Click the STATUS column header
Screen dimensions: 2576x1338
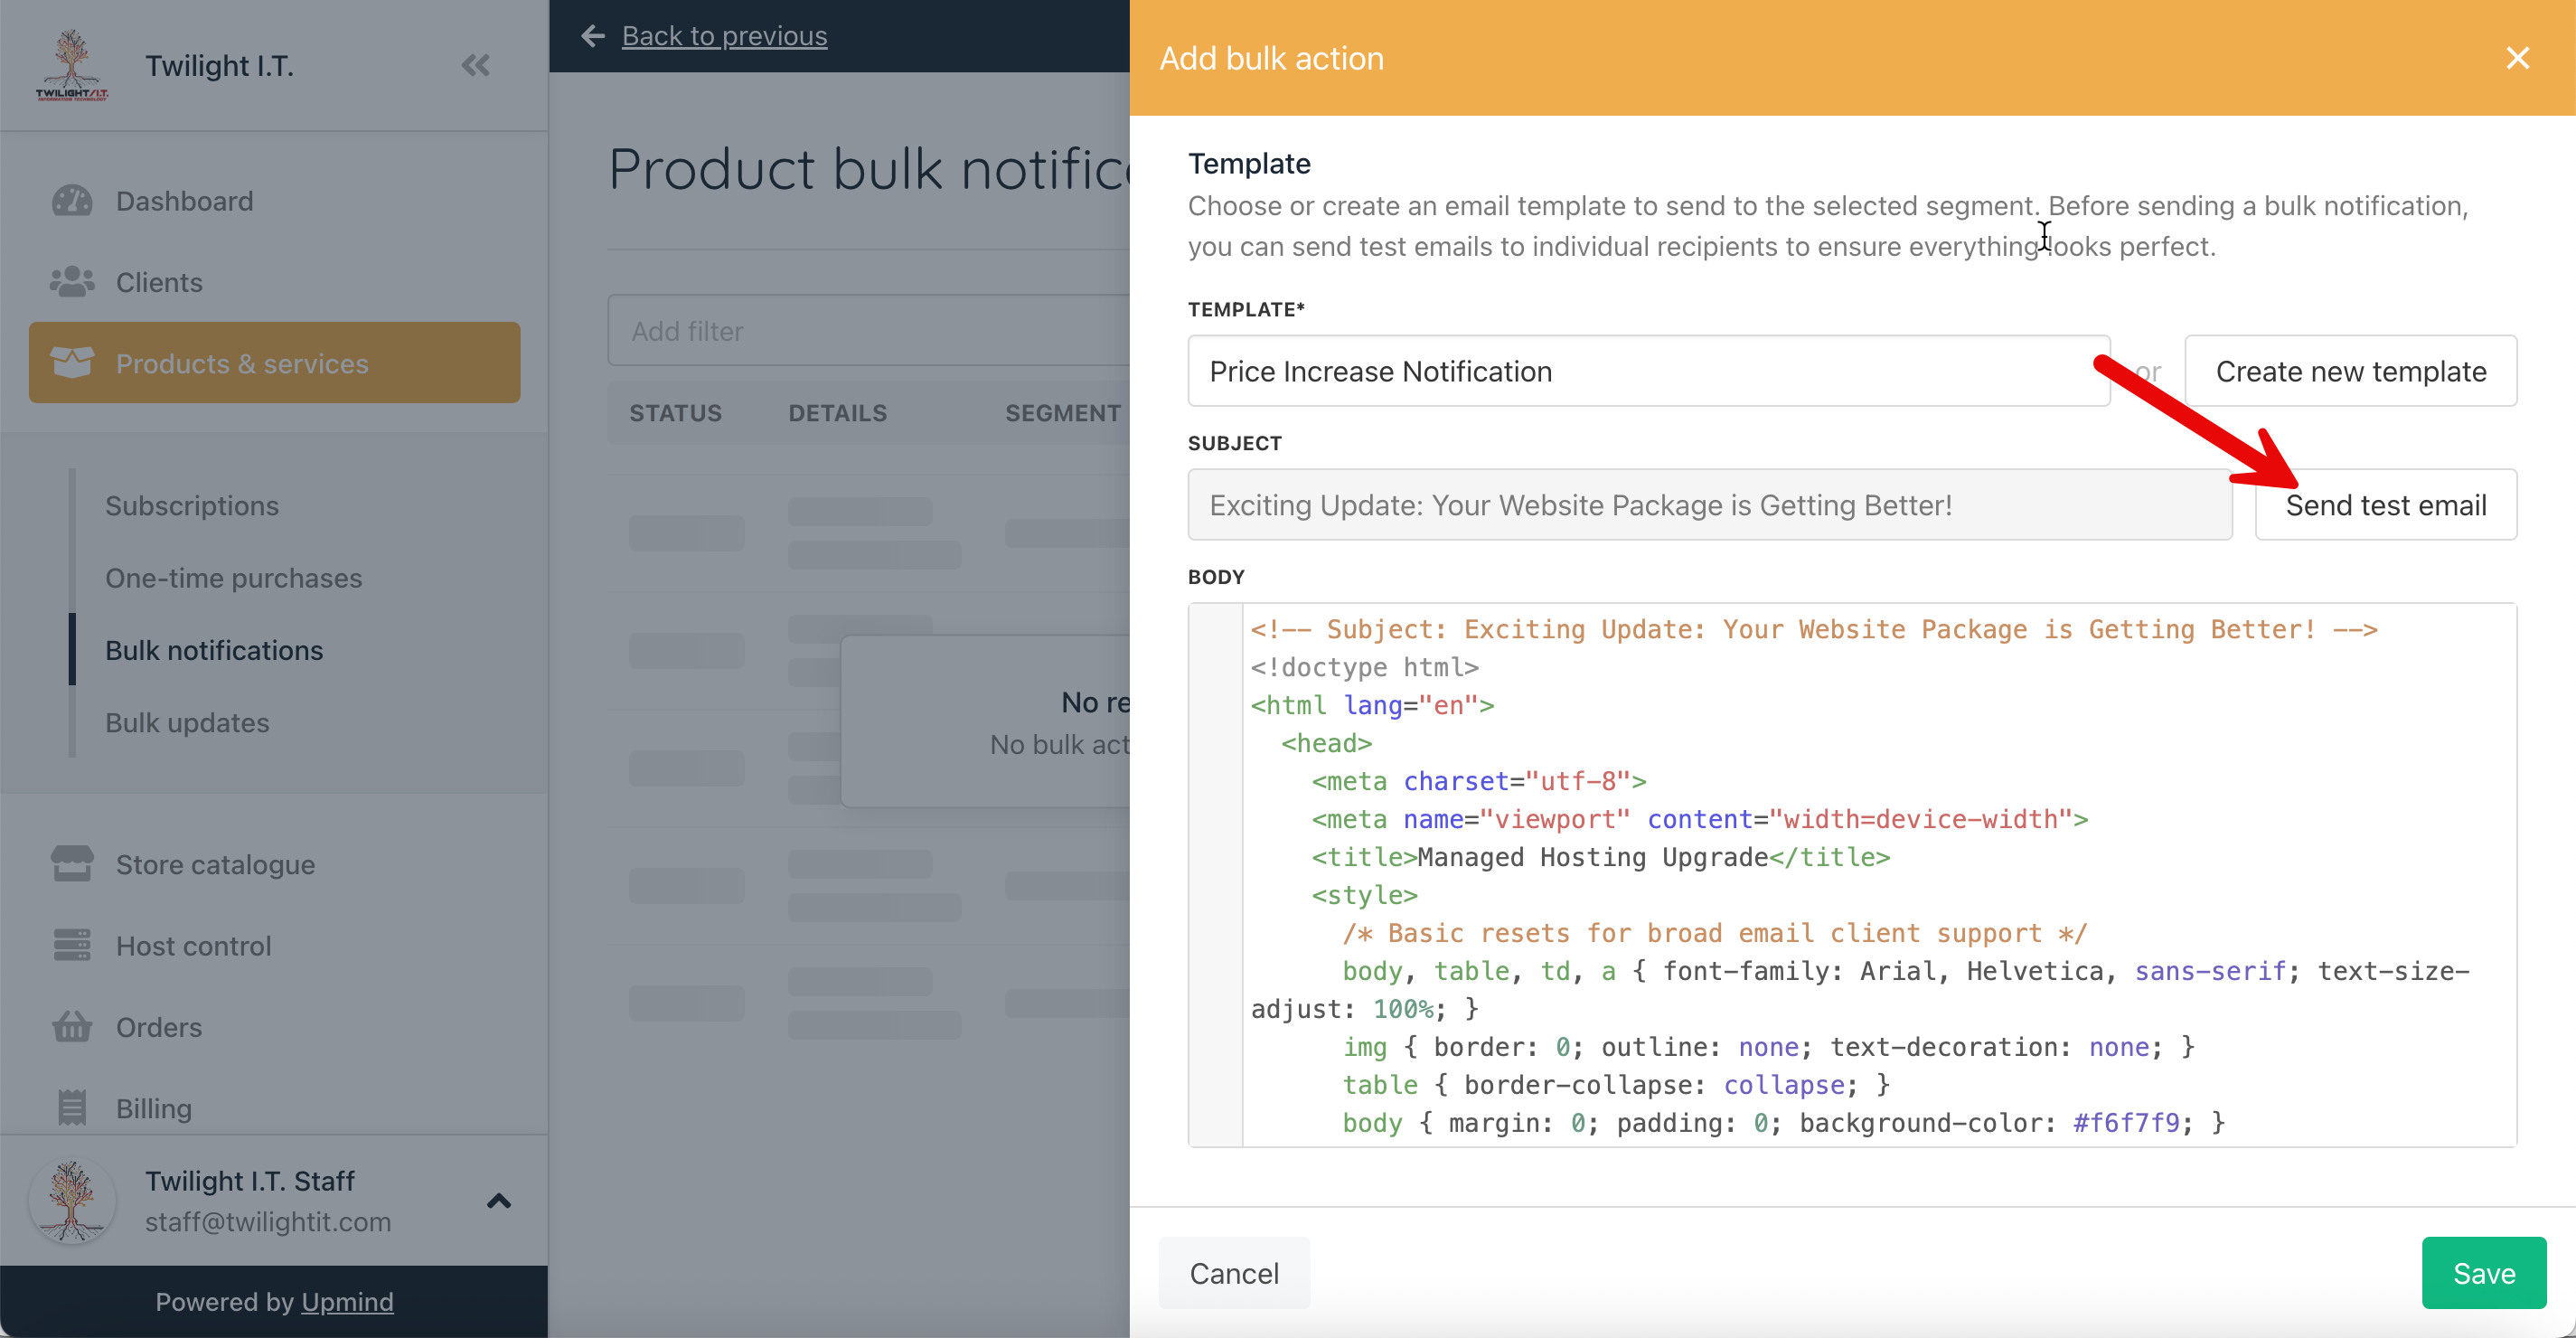click(675, 413)
